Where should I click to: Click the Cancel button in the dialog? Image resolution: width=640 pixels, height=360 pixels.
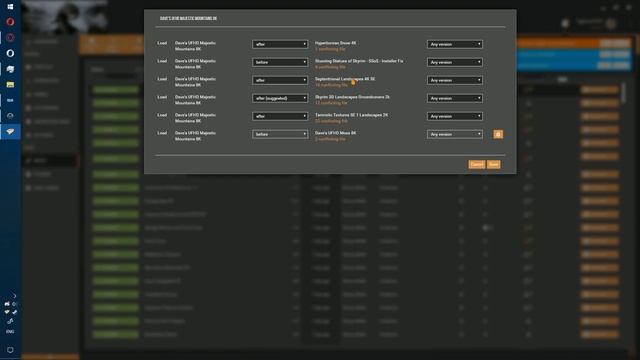coord(476,164)
